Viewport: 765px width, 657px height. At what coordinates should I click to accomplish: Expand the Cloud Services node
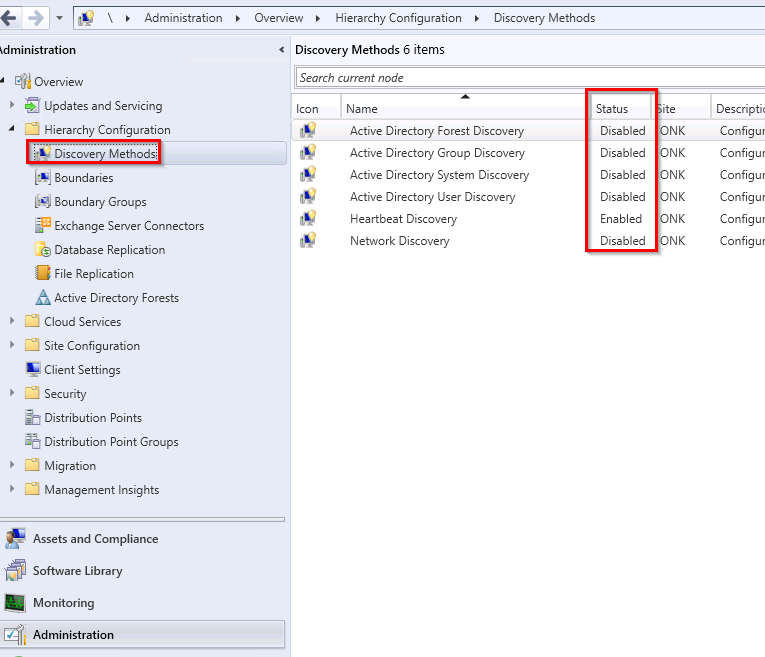click(x=12, y=321)
